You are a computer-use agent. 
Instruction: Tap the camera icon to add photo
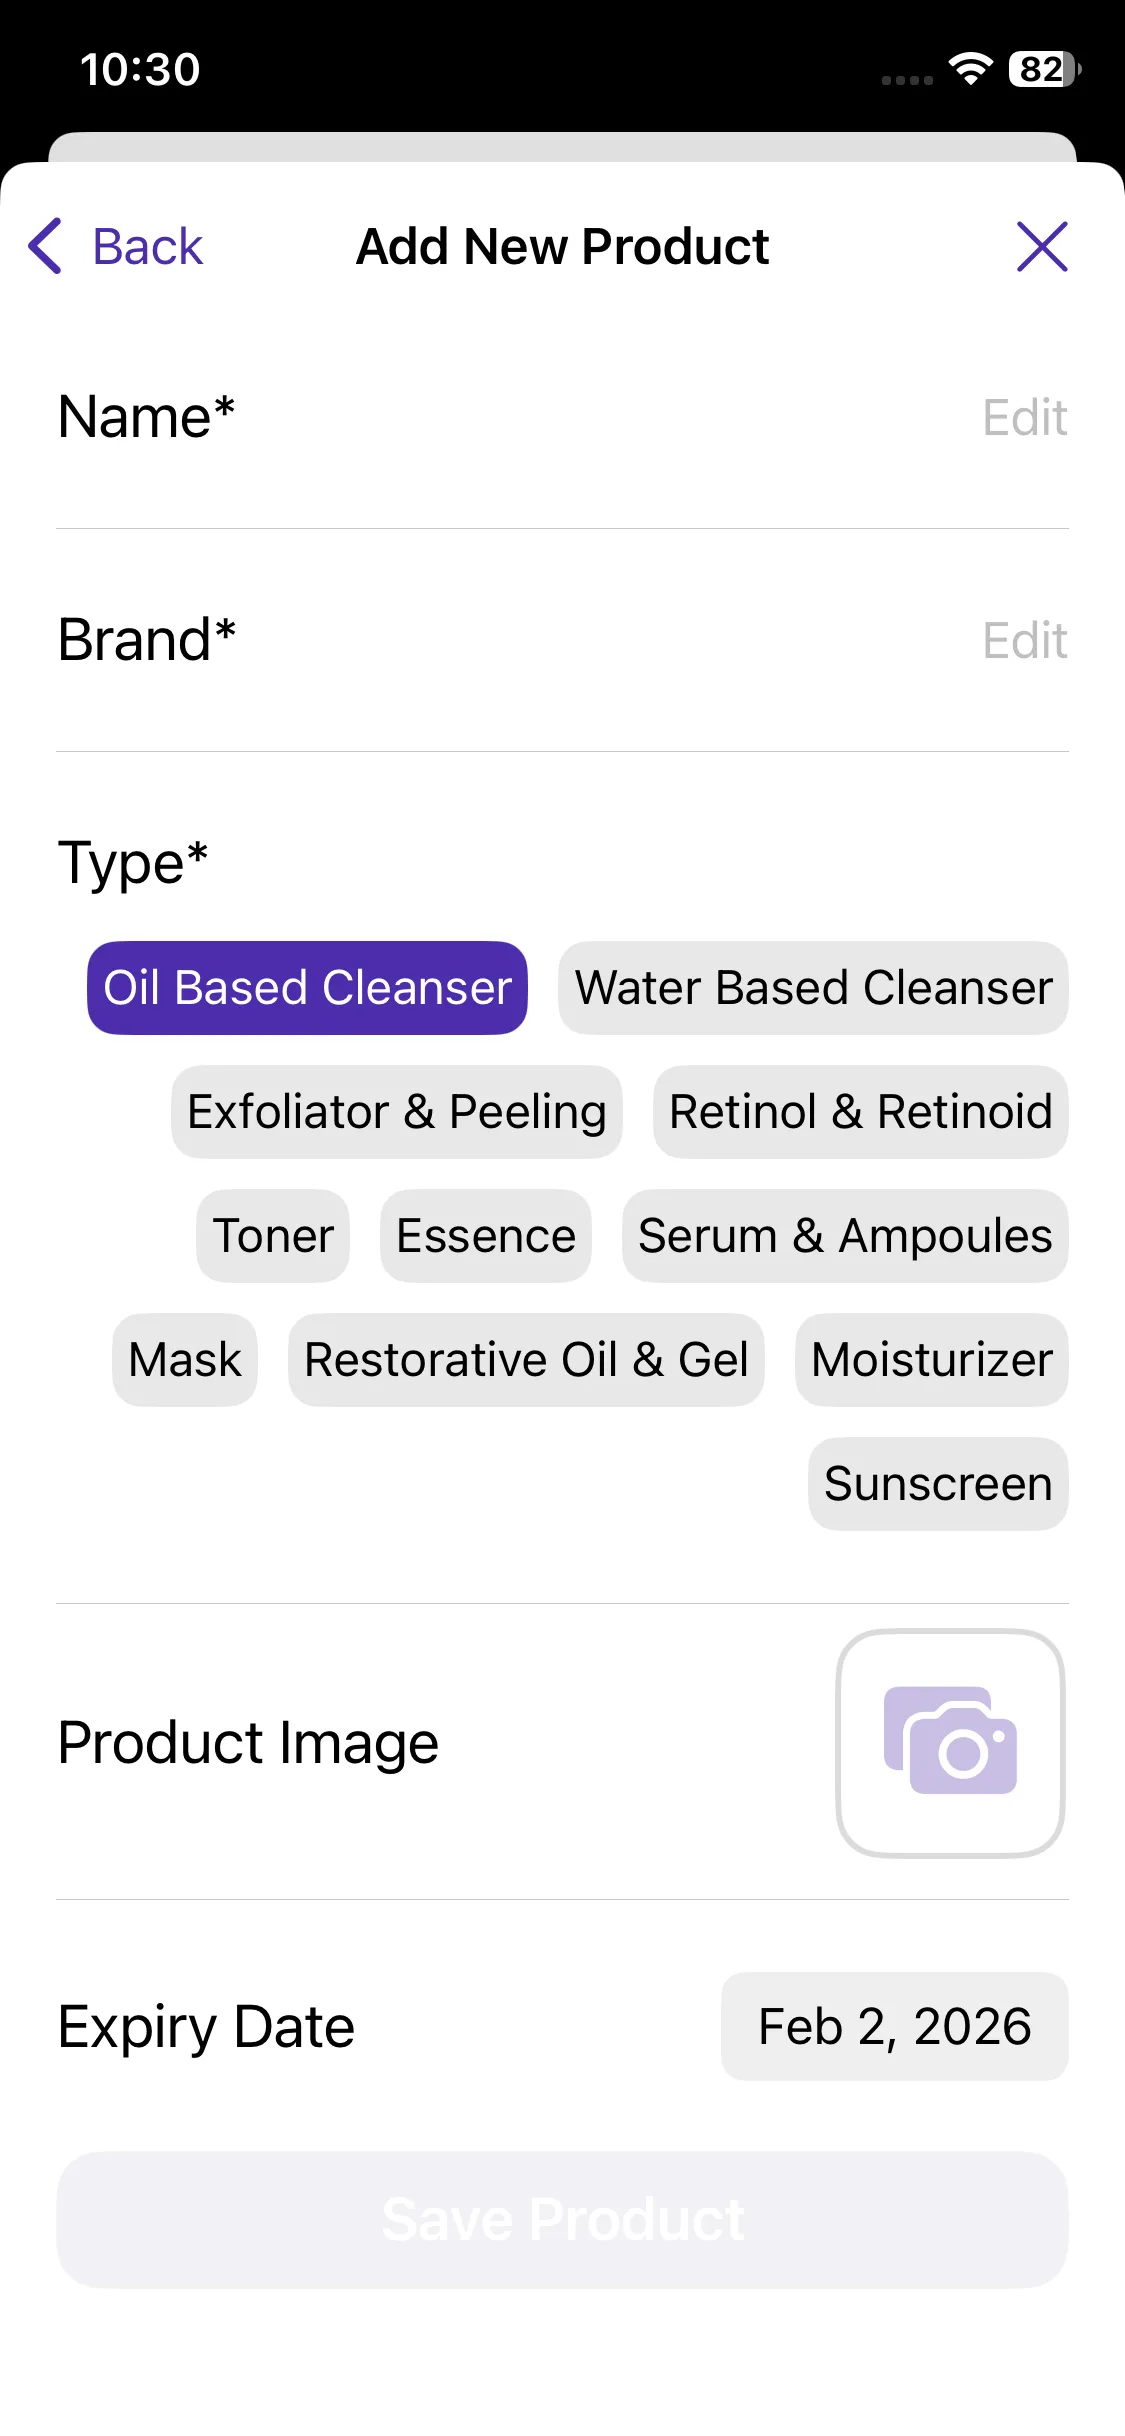[950, 1743]
